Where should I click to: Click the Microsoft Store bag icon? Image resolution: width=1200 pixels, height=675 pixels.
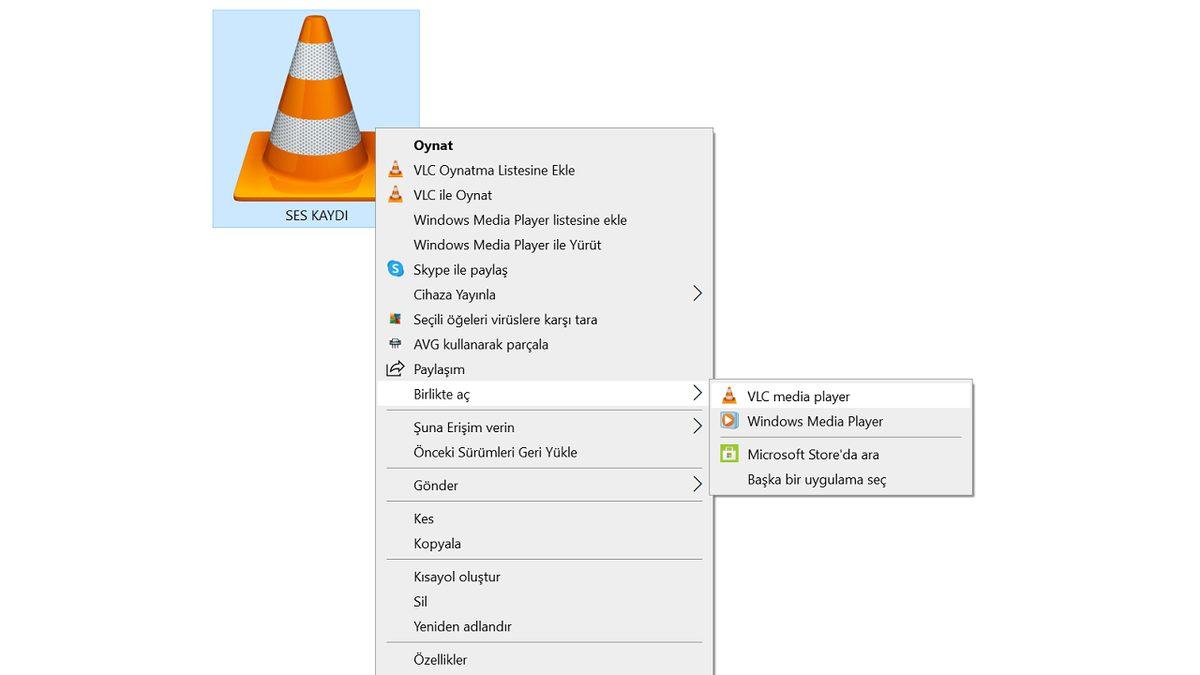729,454
